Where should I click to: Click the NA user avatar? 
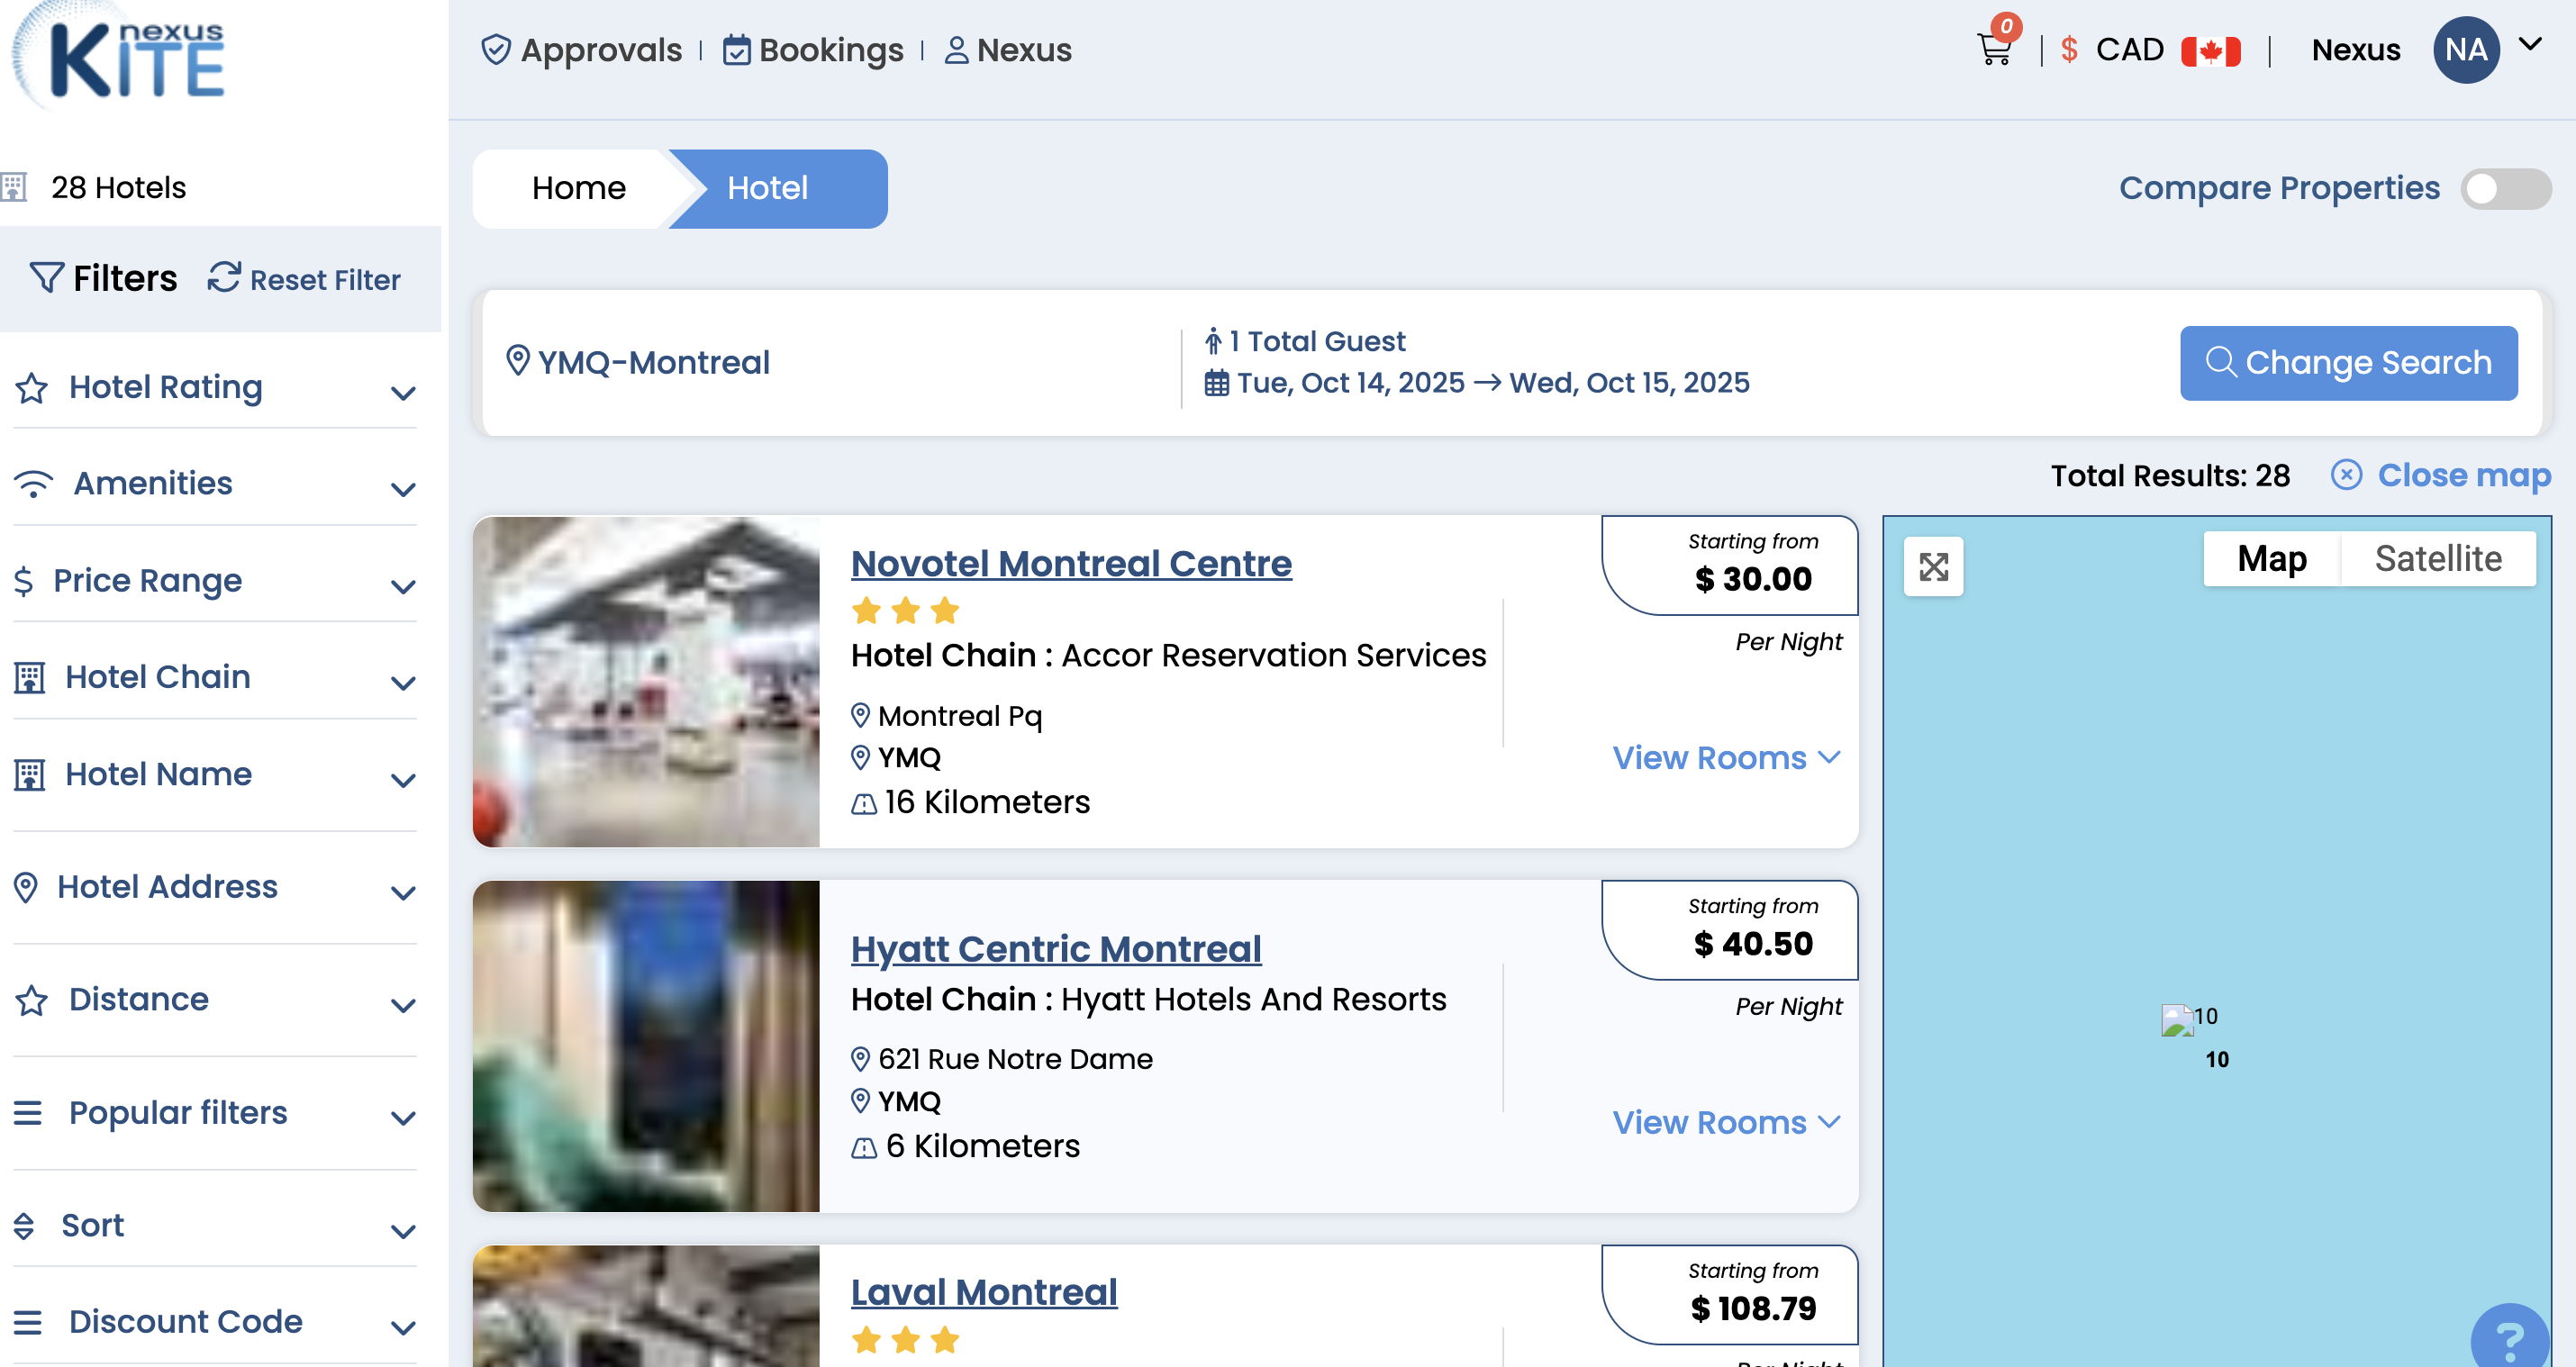[x=2465, y=50]
